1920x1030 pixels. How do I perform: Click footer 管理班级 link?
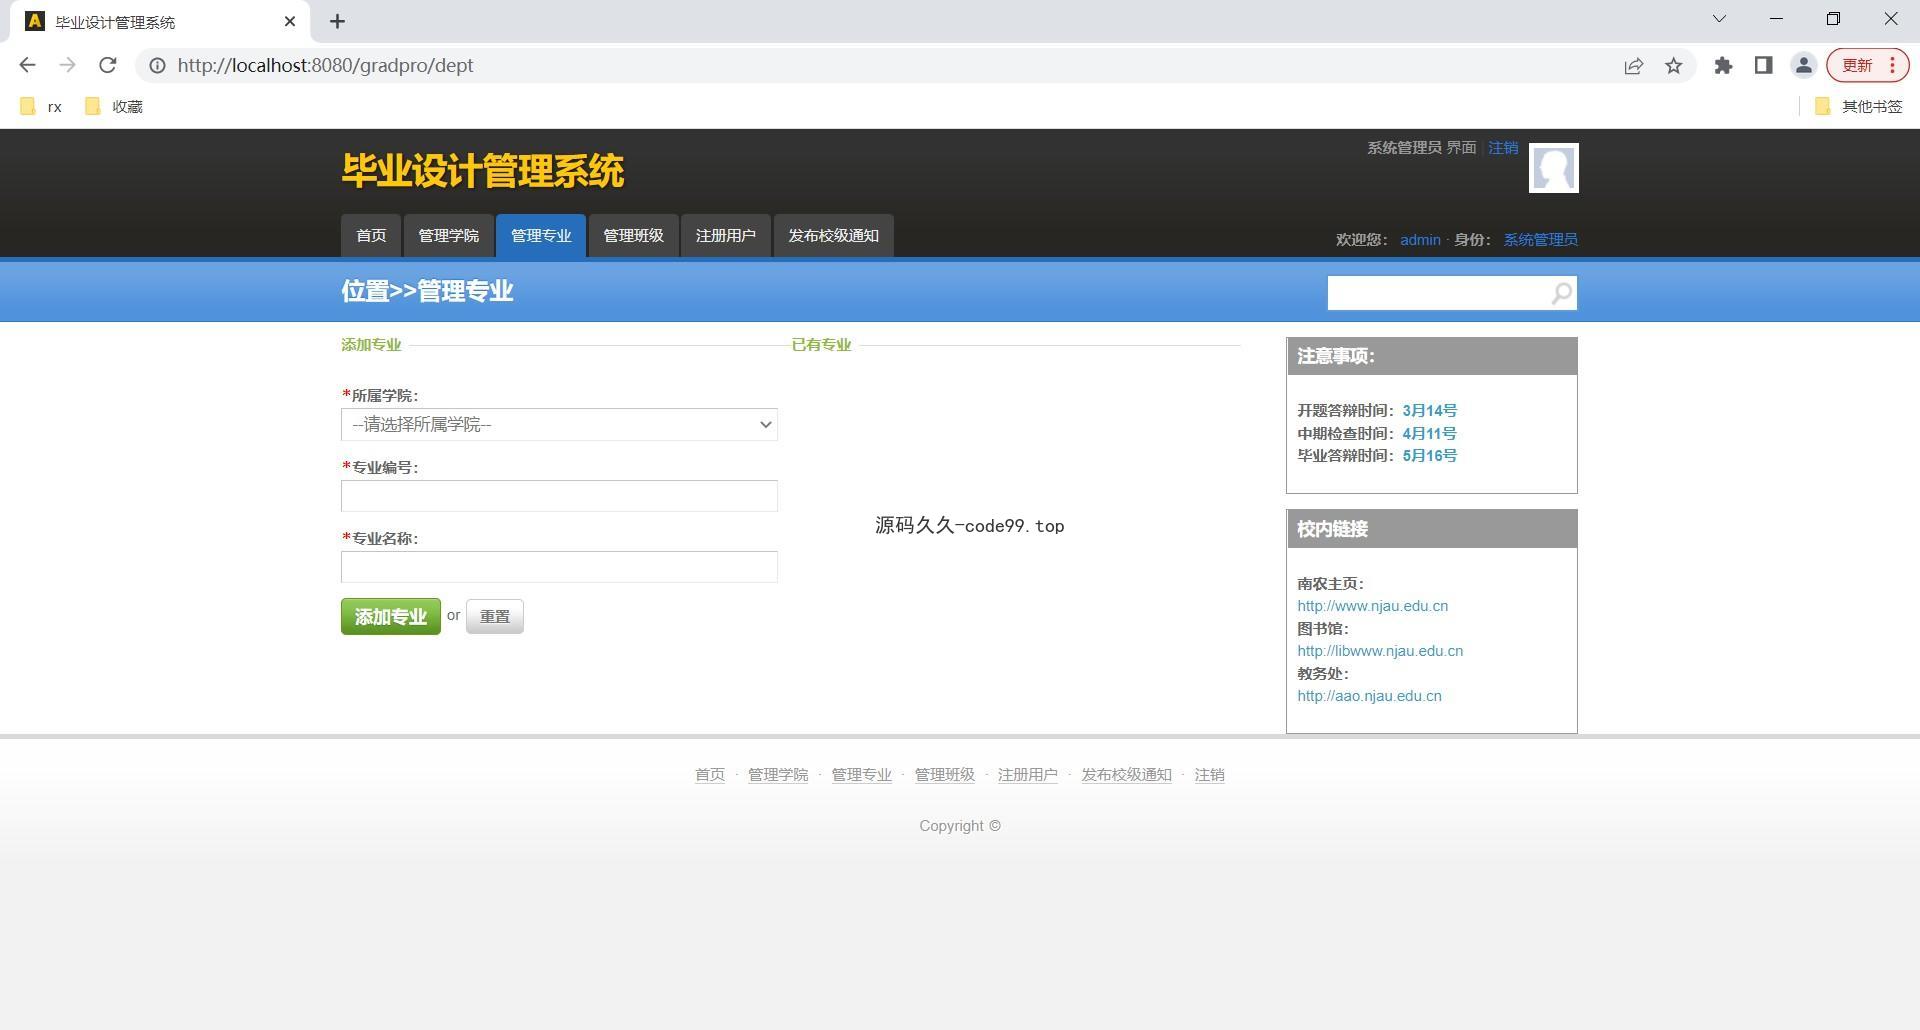pyautogui.click(x=944, y=775)
